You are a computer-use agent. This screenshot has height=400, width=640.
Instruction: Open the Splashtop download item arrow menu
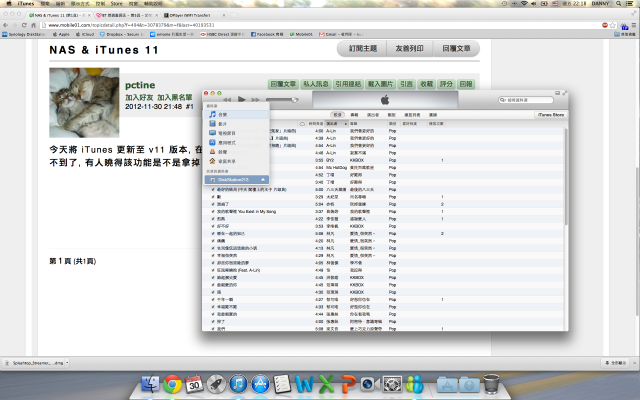pos(67,363)
